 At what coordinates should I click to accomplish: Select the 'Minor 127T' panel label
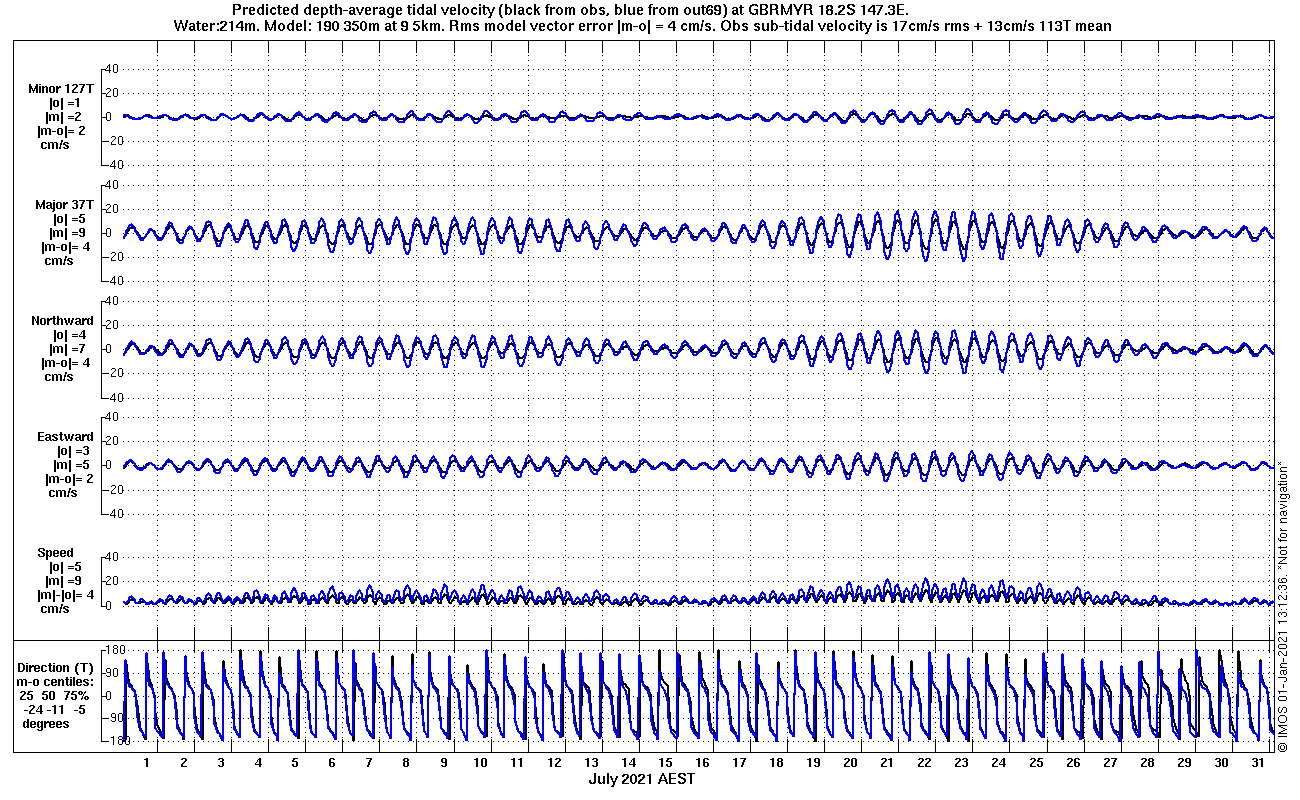click(x=62, y=89)
